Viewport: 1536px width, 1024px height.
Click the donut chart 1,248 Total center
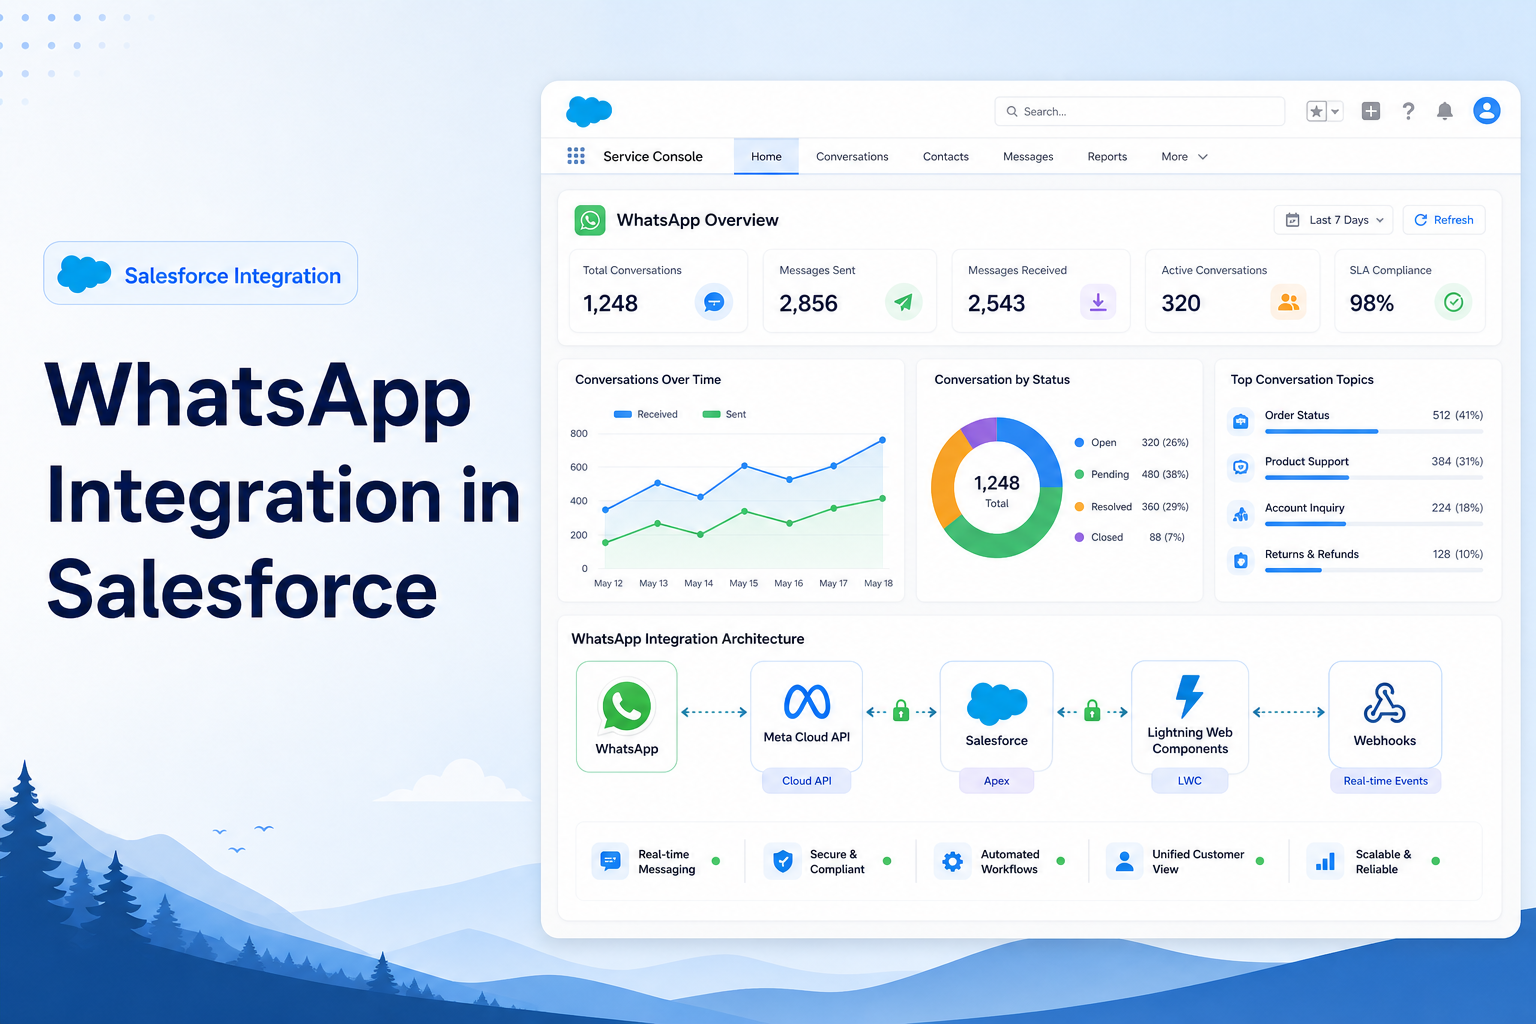(997, 489)
